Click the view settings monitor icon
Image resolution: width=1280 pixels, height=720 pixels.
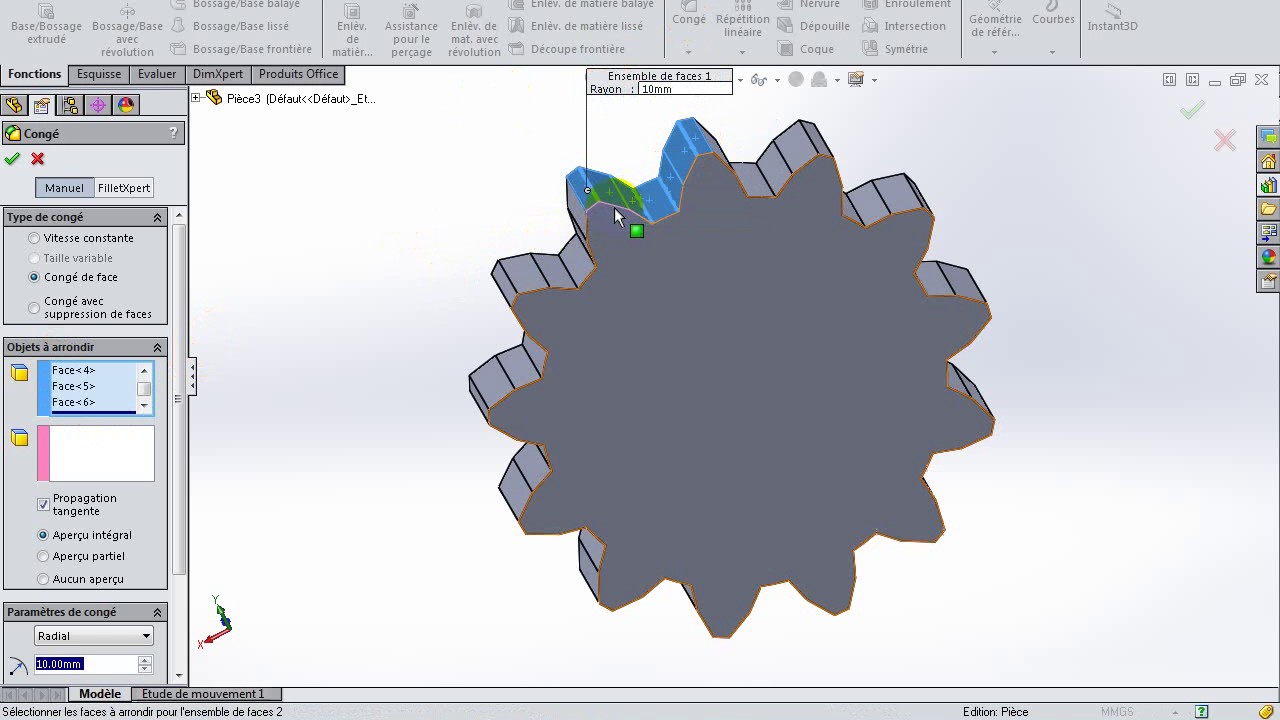click(x=856, y=80)
